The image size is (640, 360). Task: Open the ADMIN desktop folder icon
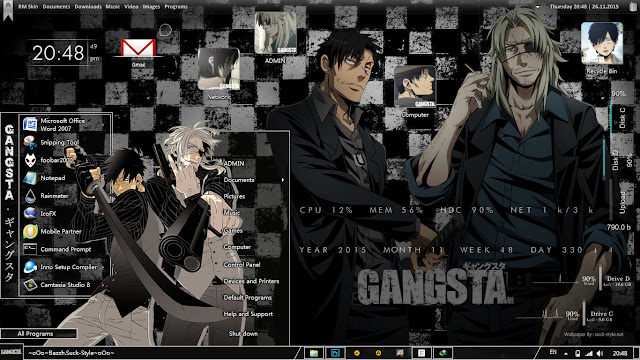pos(275,33)
